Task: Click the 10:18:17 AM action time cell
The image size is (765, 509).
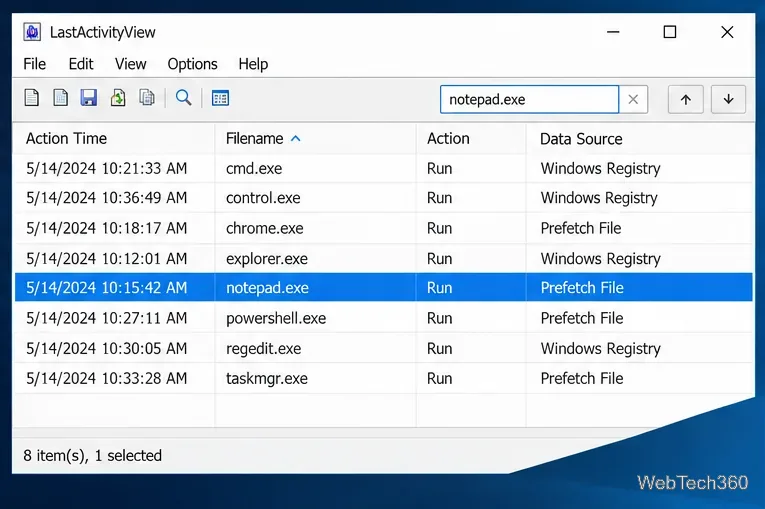Action: click(x=106, y=228)
